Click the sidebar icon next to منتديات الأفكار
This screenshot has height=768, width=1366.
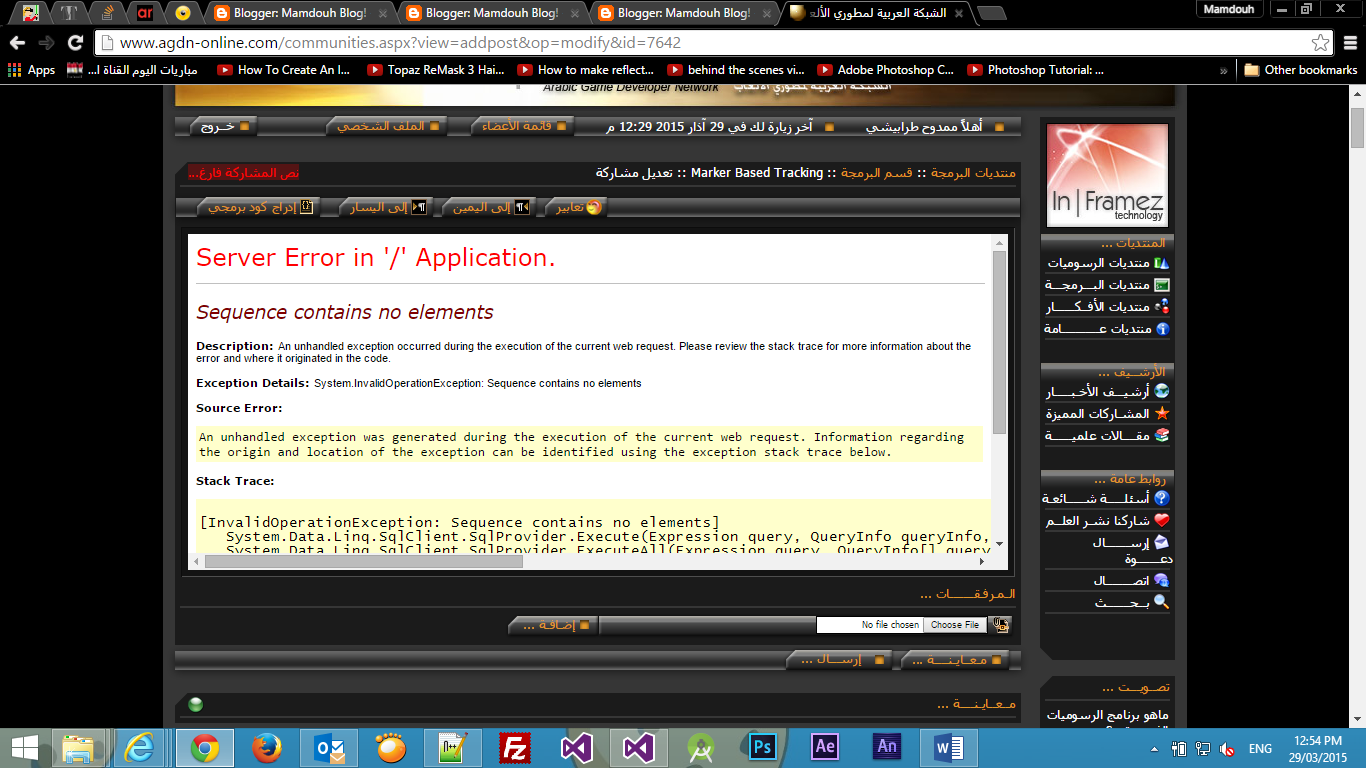coord(1161,307)
